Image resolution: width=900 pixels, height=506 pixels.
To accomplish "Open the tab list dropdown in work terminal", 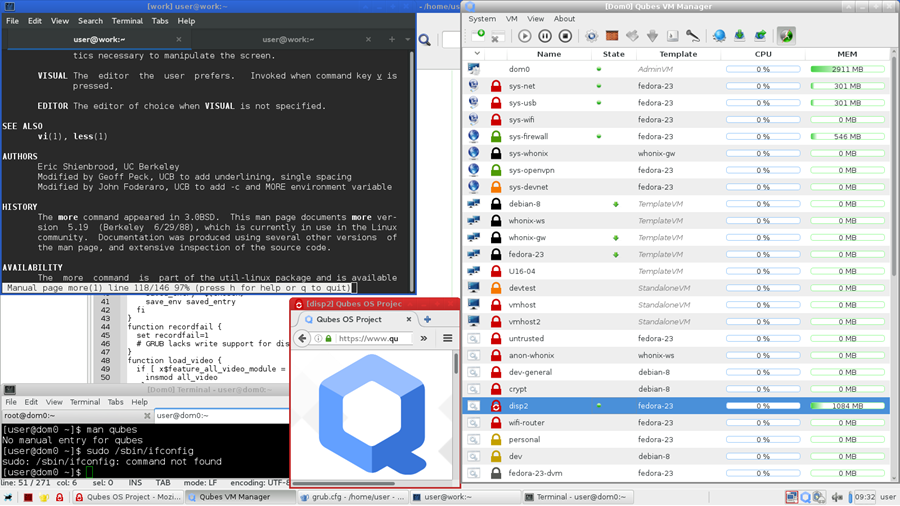I will pyautogui.click(x=408, y=40).
